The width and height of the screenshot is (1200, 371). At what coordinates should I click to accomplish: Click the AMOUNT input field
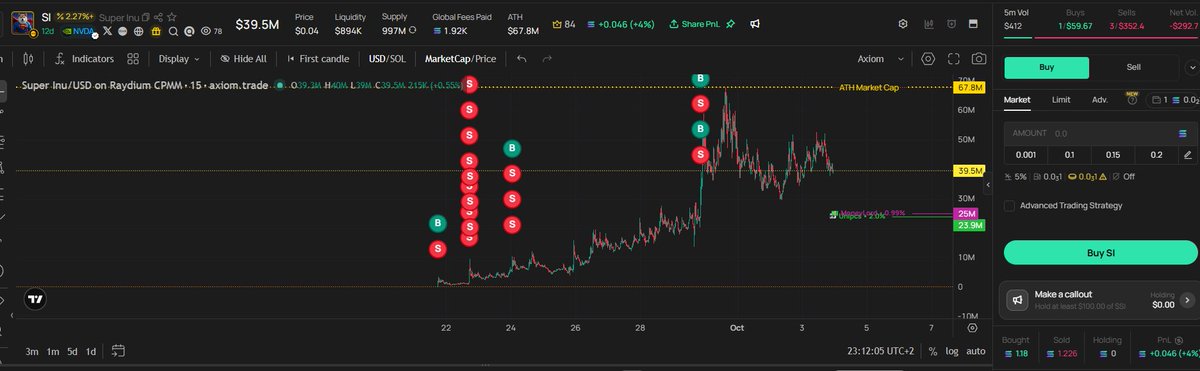tap(1100, 133)
